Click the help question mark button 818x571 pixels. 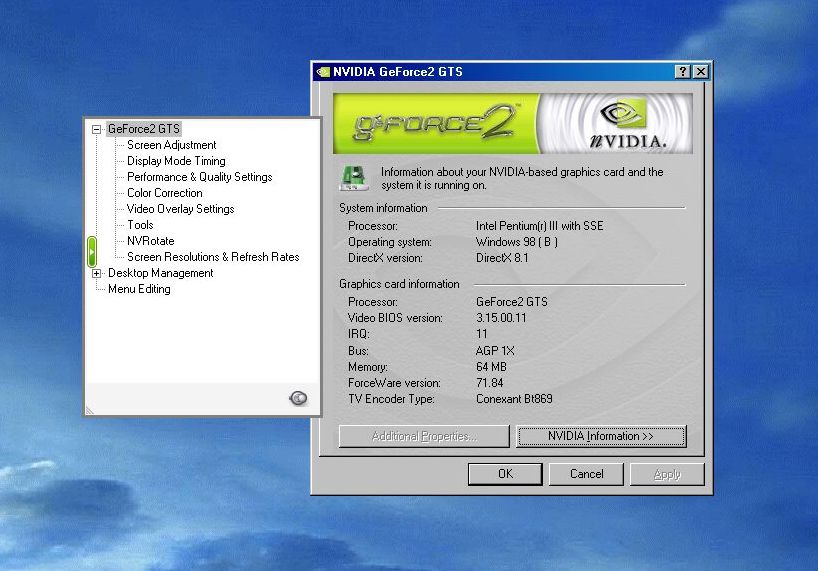[682, 72]
